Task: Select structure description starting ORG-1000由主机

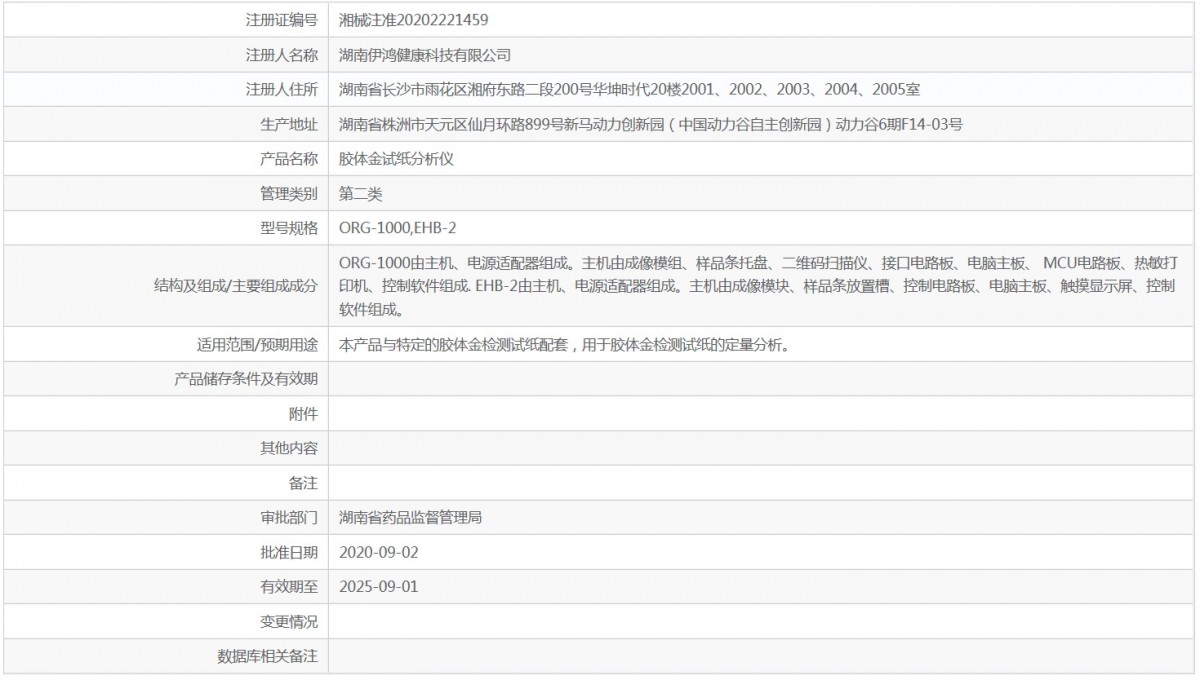Action: (757, 286)
